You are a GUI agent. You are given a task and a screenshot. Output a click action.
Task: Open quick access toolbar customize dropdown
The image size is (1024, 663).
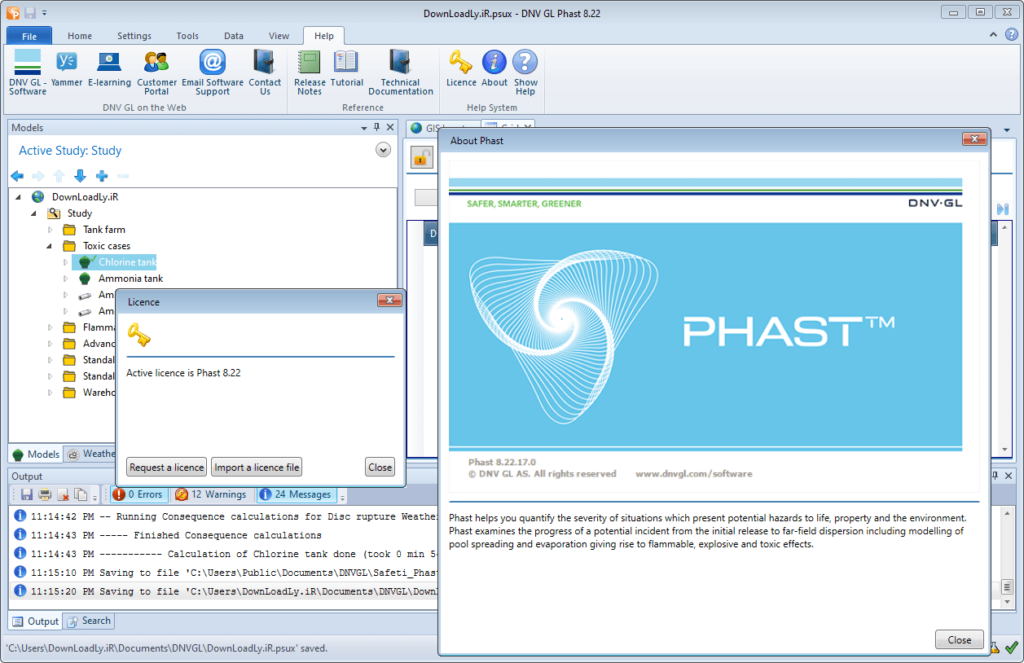(44, 13)
